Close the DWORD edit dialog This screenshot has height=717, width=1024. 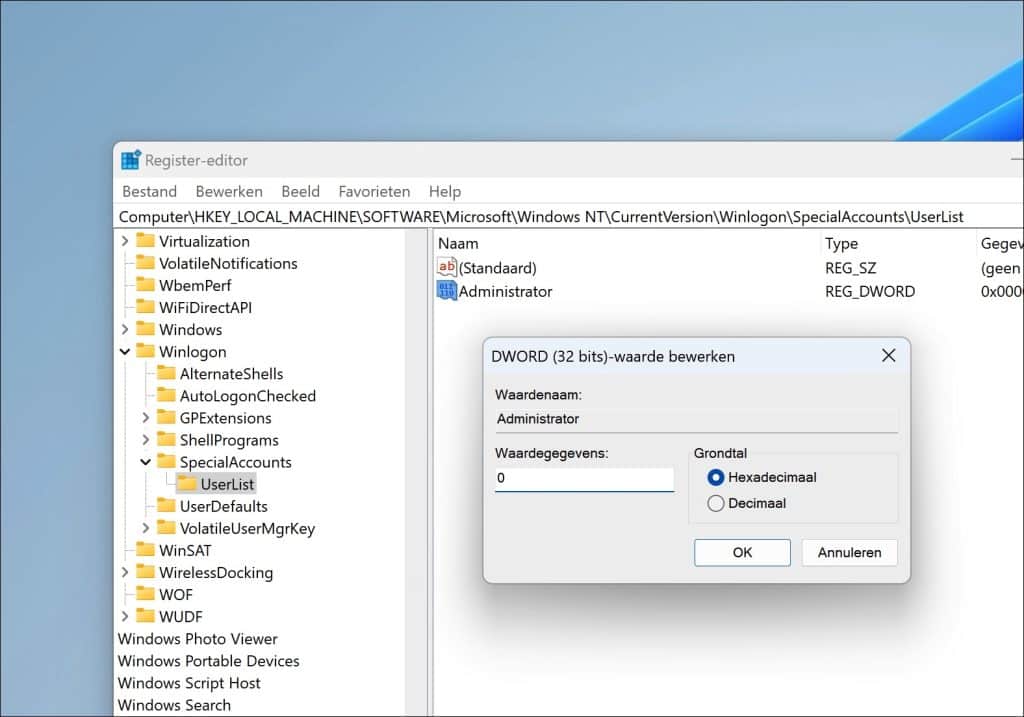click(888, 355)
